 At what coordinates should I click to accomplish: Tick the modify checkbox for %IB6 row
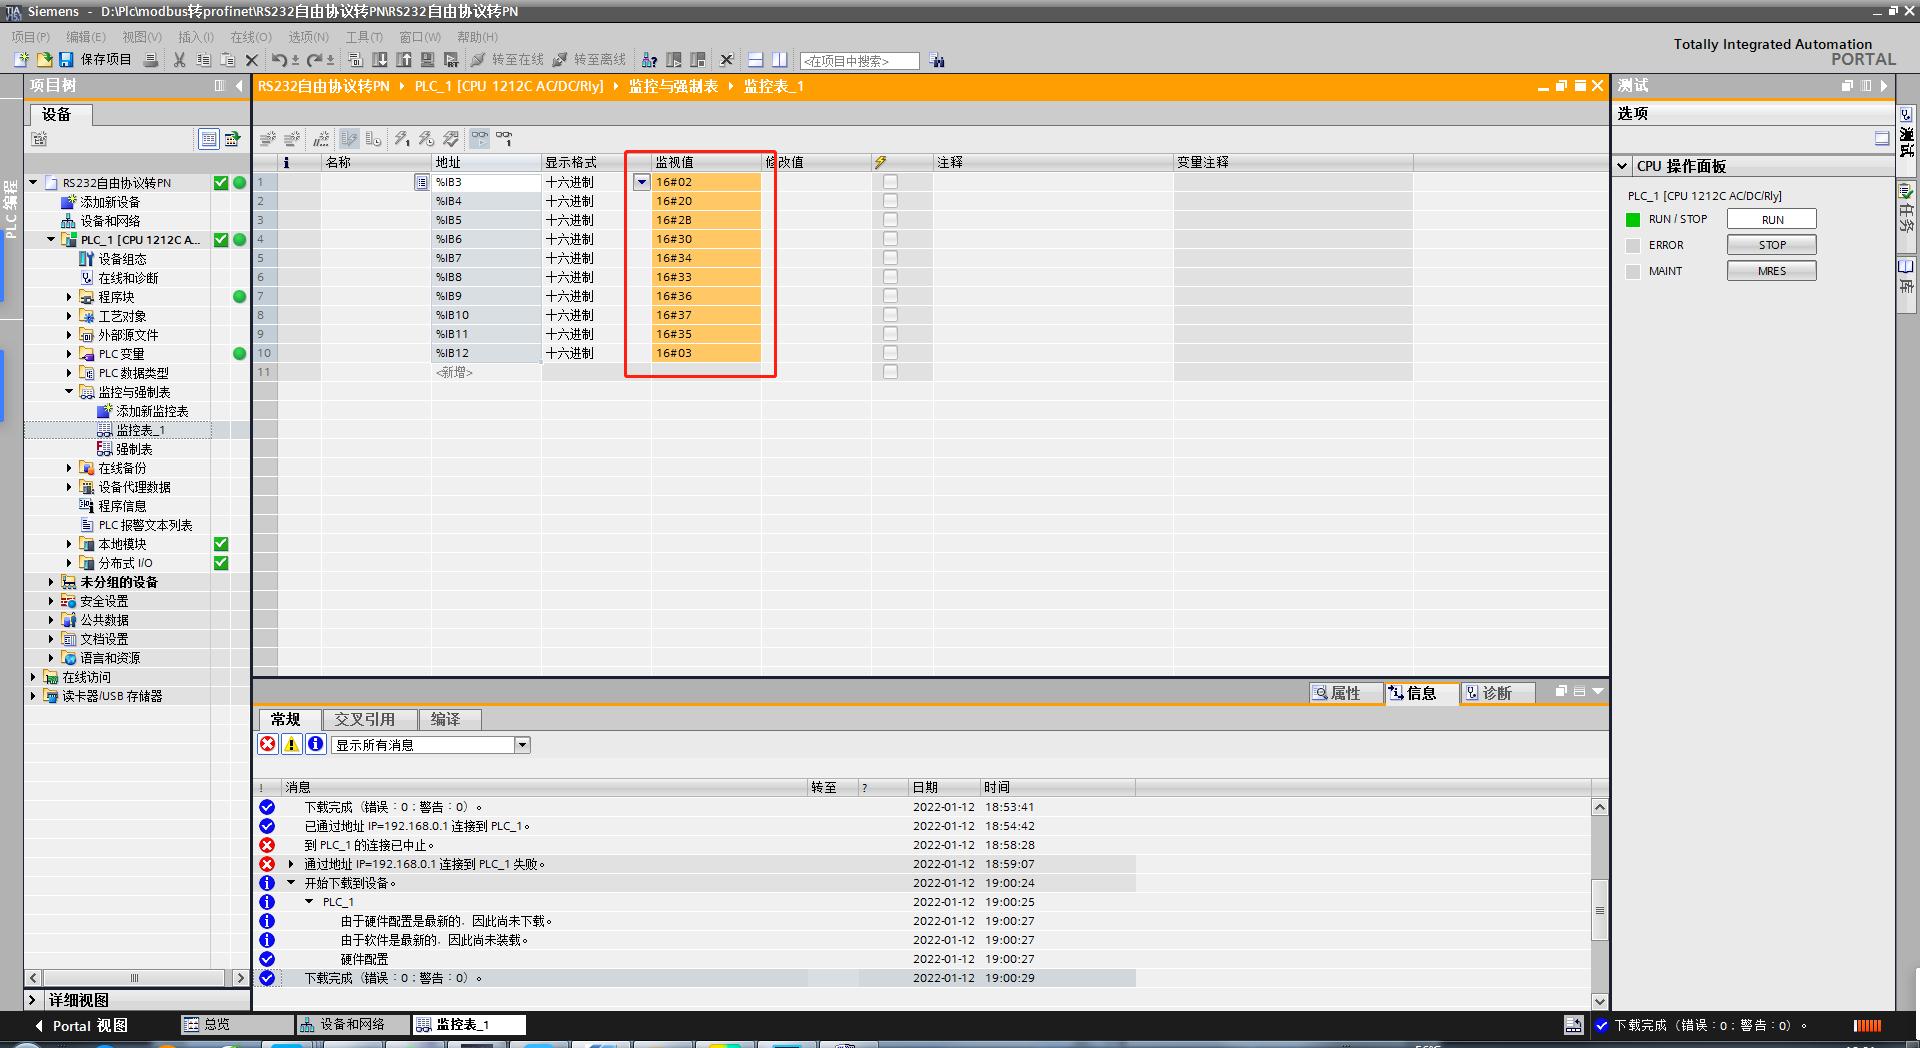click(x=890, y=239)
